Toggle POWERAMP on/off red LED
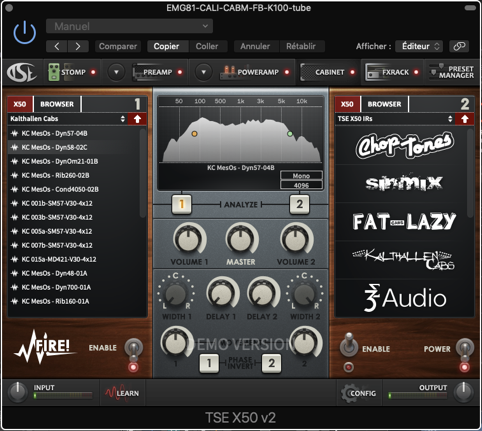 coord(287,72)
